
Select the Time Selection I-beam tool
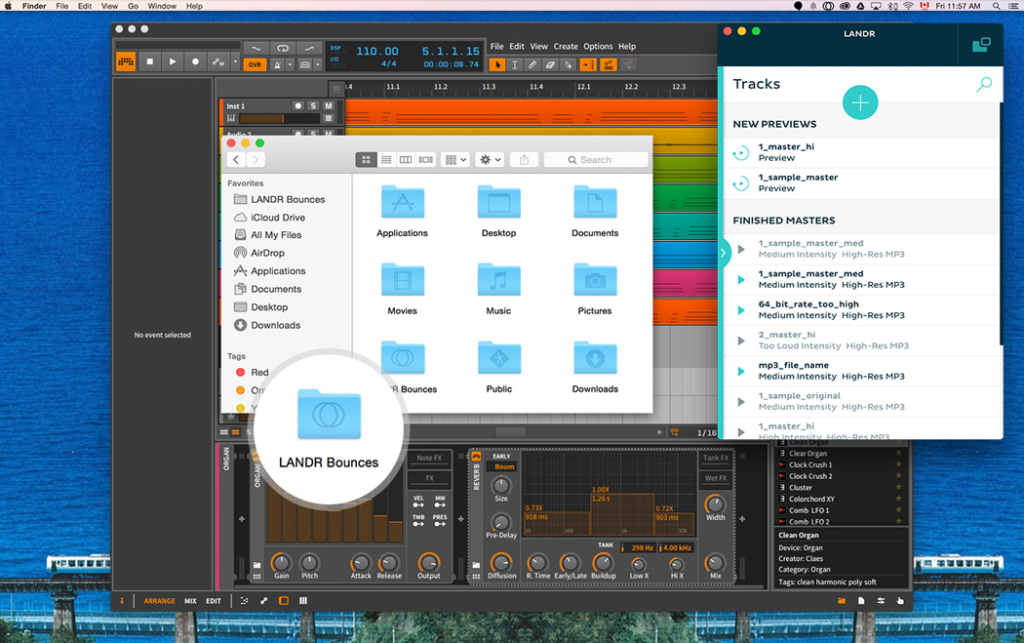click(515, 65)
